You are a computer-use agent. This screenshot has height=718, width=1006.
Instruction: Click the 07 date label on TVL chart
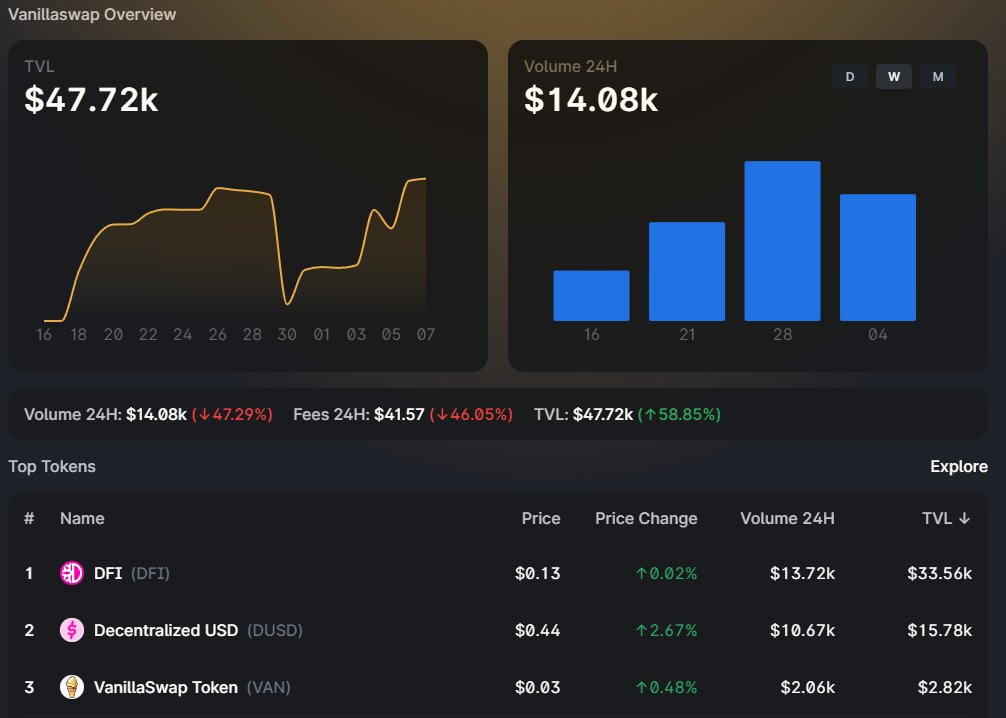(x=425, y=334)
